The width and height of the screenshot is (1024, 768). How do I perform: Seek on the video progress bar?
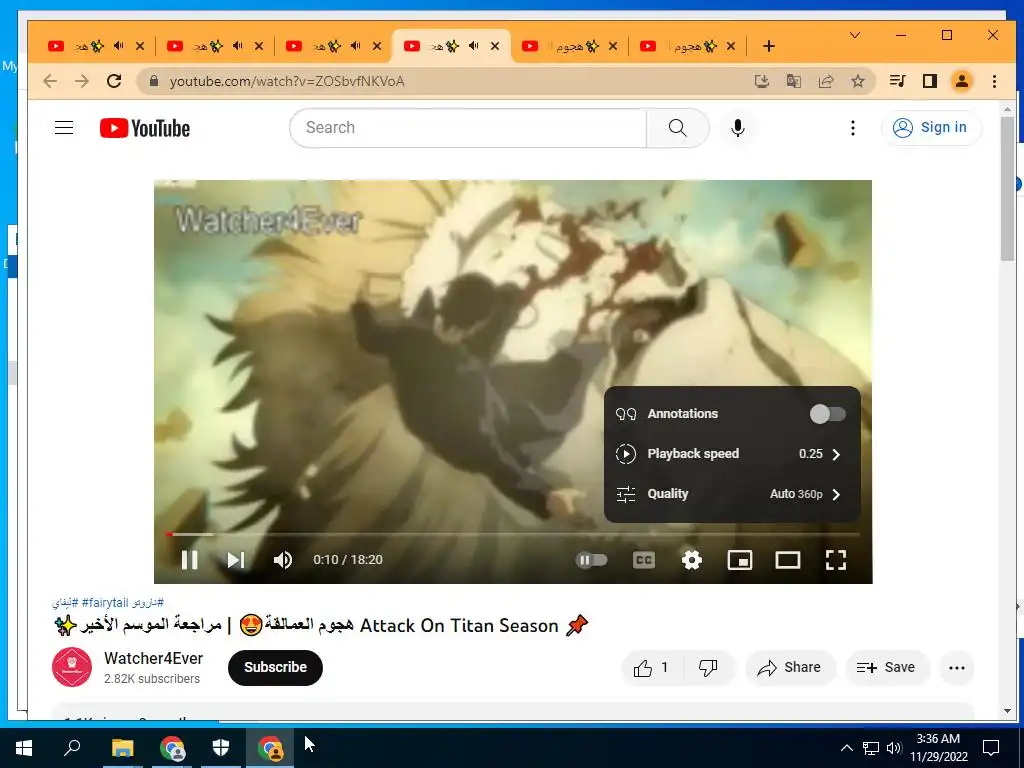tap(513, 534)
